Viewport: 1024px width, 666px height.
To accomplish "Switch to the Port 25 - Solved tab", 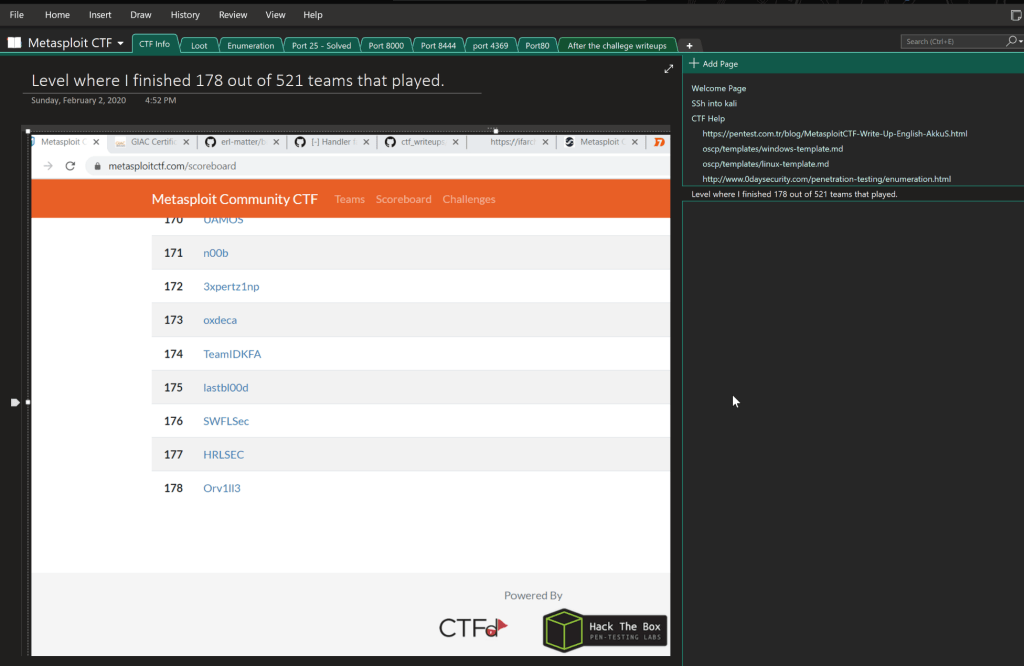I will (x=321, y=45).
